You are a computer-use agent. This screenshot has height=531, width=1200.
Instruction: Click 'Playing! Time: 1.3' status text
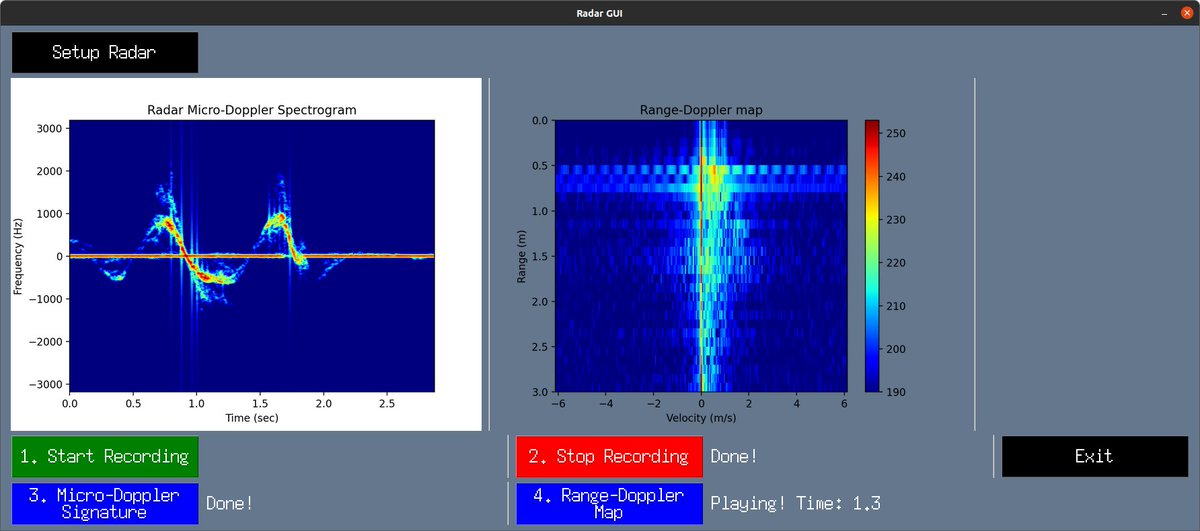(795, 503)
